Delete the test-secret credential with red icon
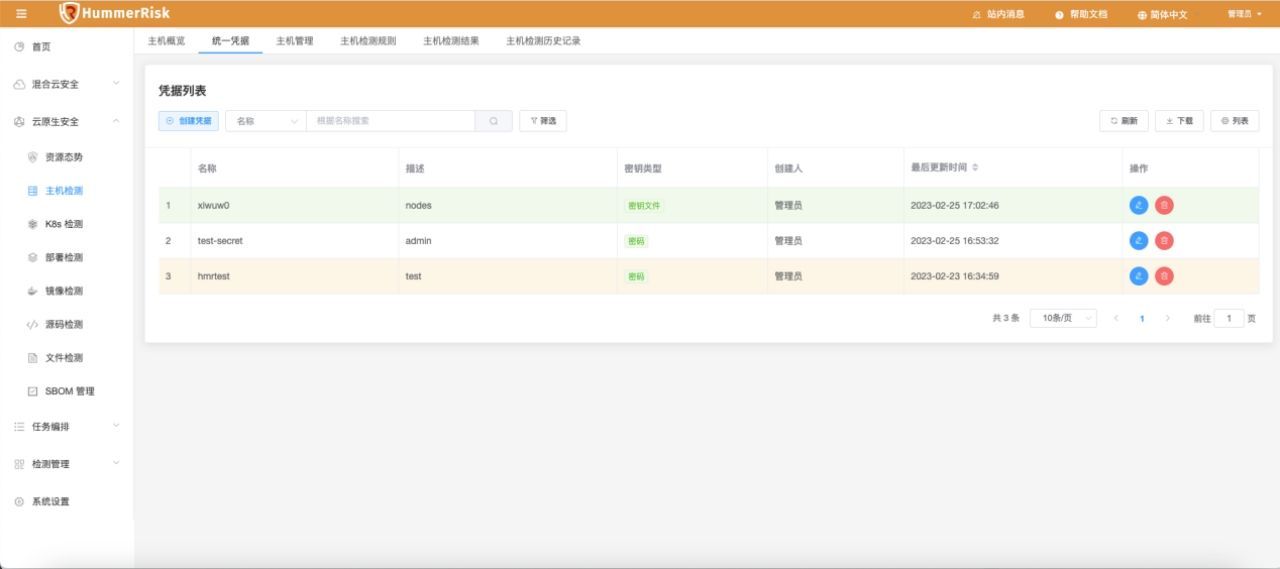1280x569 pixels. click(x=1164, y=241)
